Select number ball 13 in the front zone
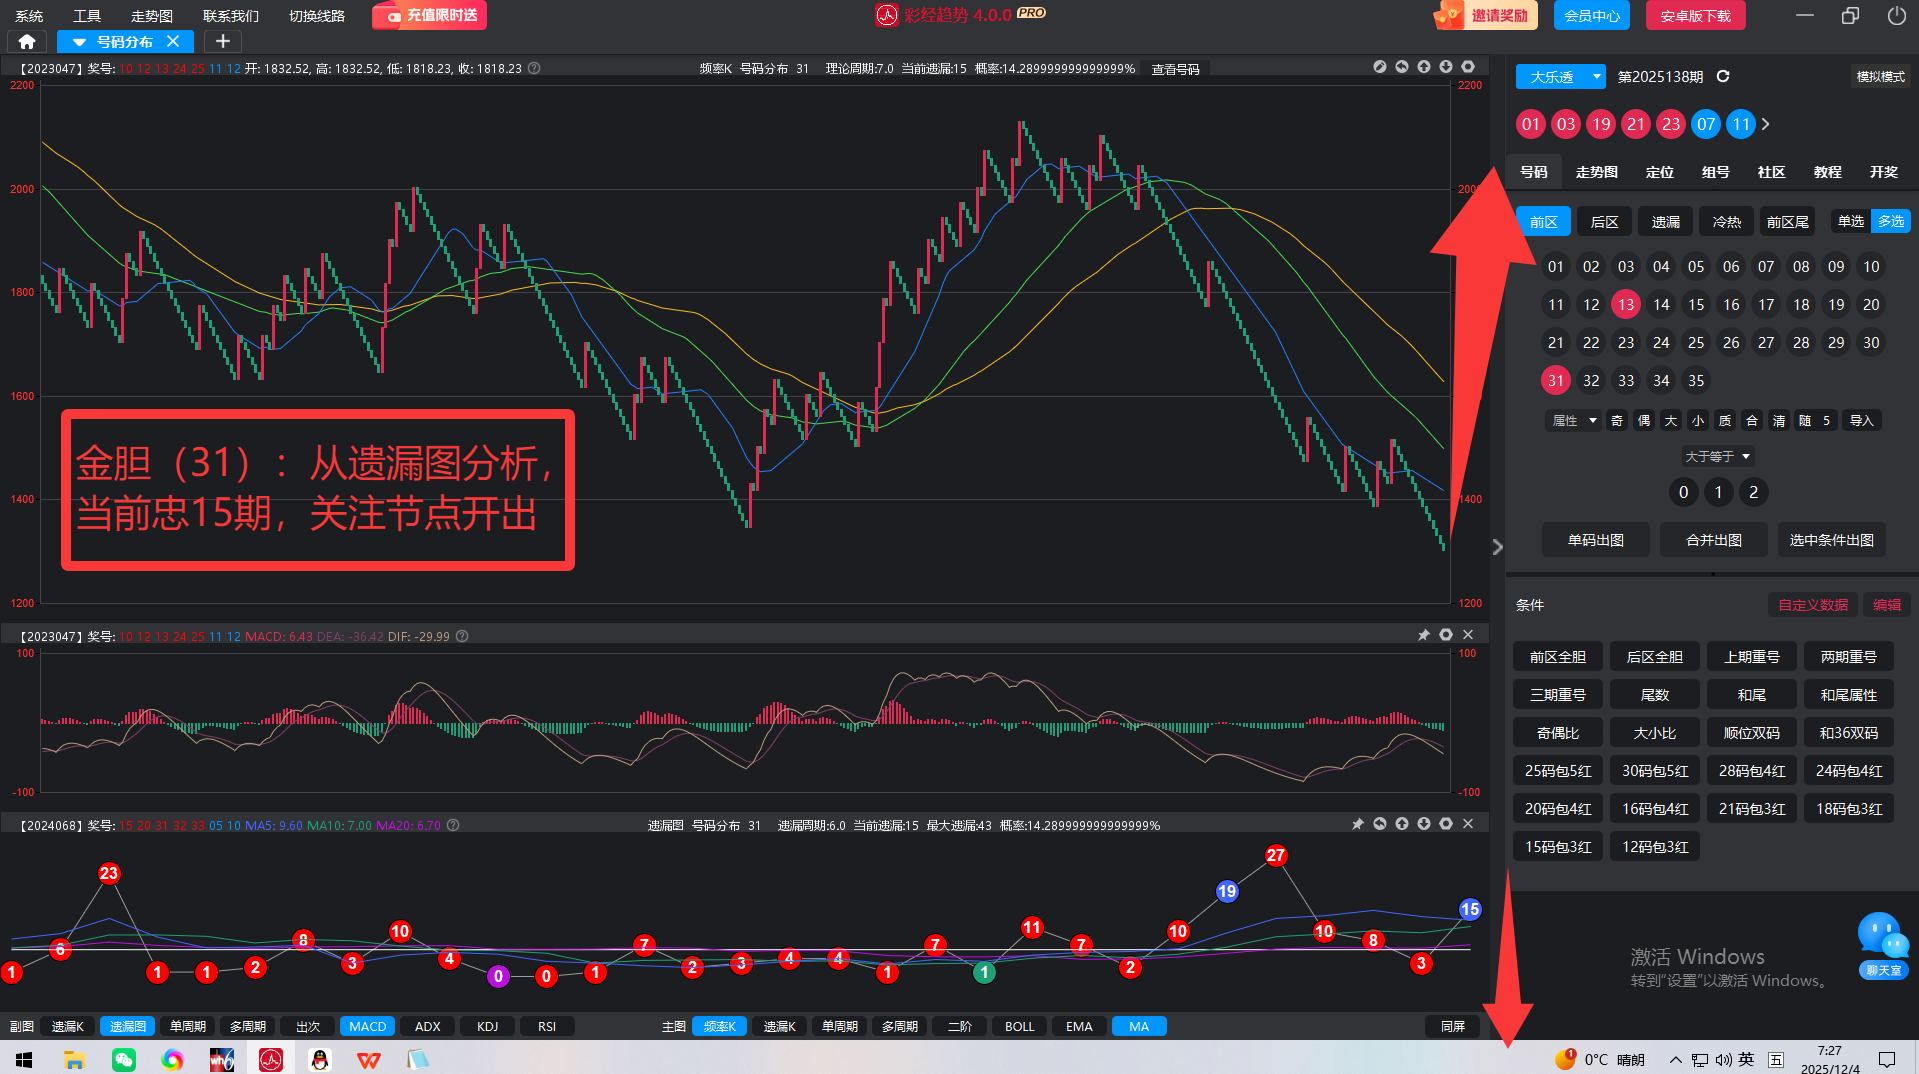This screenshot has width=1919, height=1074. [x=1626, y=305]
